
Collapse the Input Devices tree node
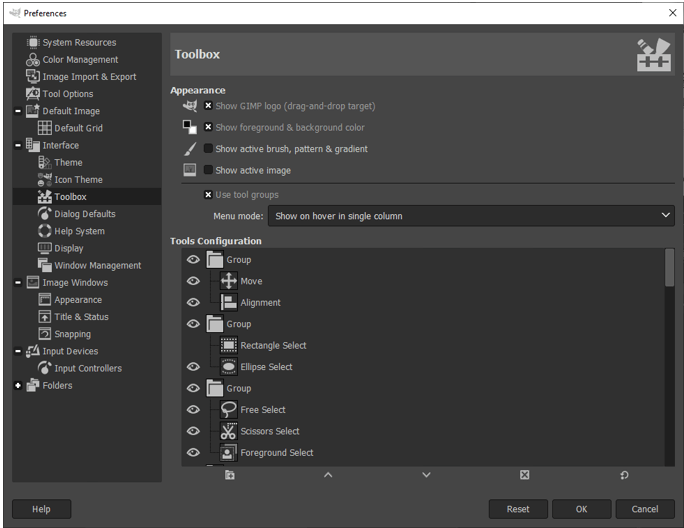coord(18,351)
